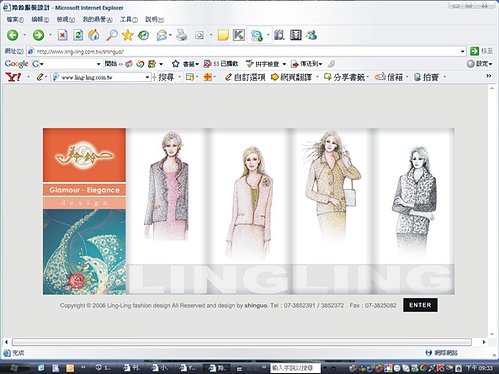Click in the Google toolbar search field
This screenshot has height=374, width=499.
click(x=70, y=64)
